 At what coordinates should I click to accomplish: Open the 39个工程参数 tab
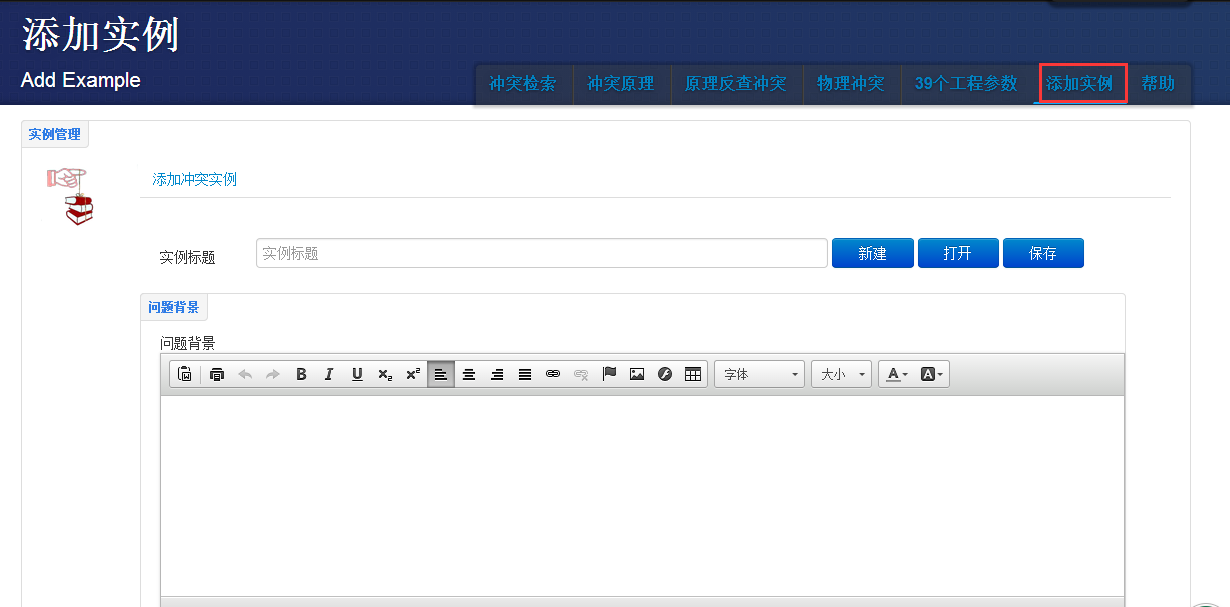965,84
